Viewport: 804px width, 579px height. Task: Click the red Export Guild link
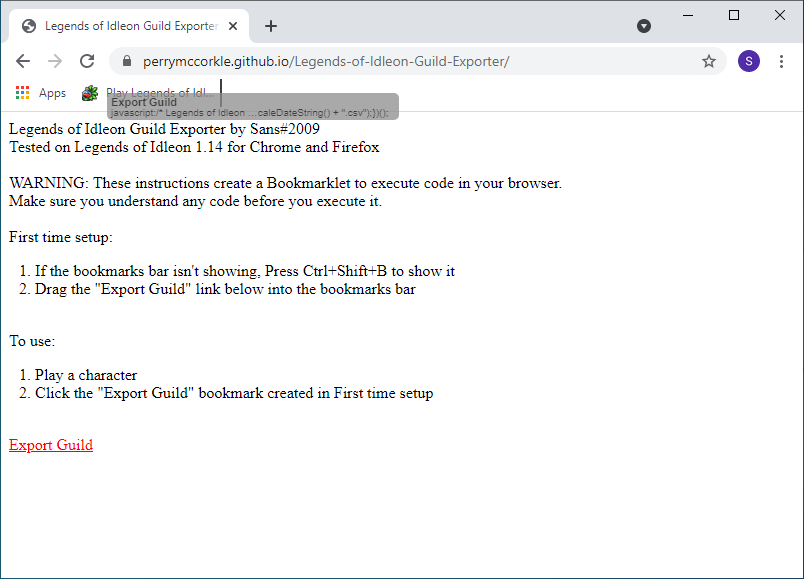click(51, 445)
